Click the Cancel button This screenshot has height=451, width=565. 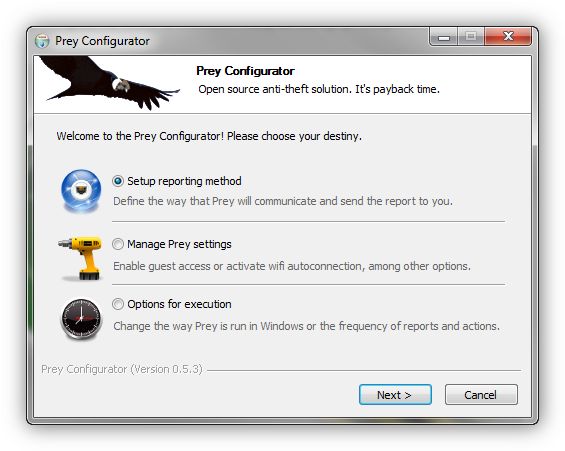click(x=481, y=395)
